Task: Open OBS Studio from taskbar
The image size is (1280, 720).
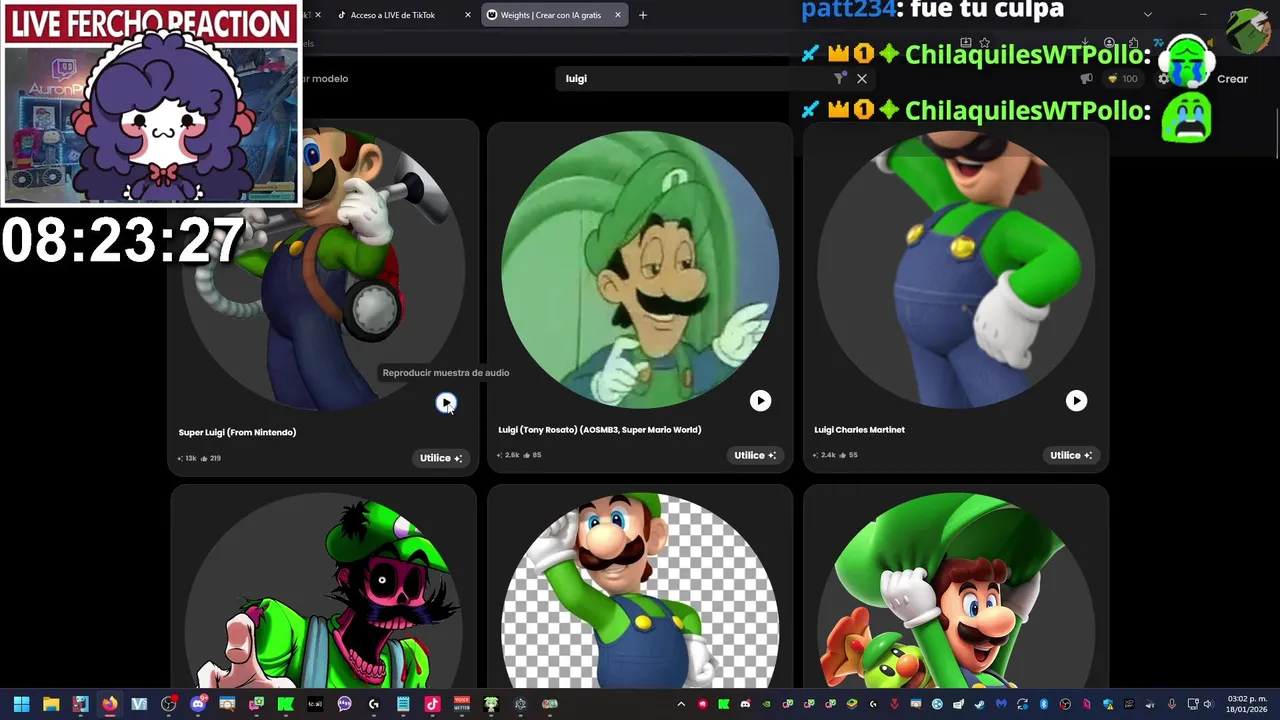Action: [x=168, y=704]
